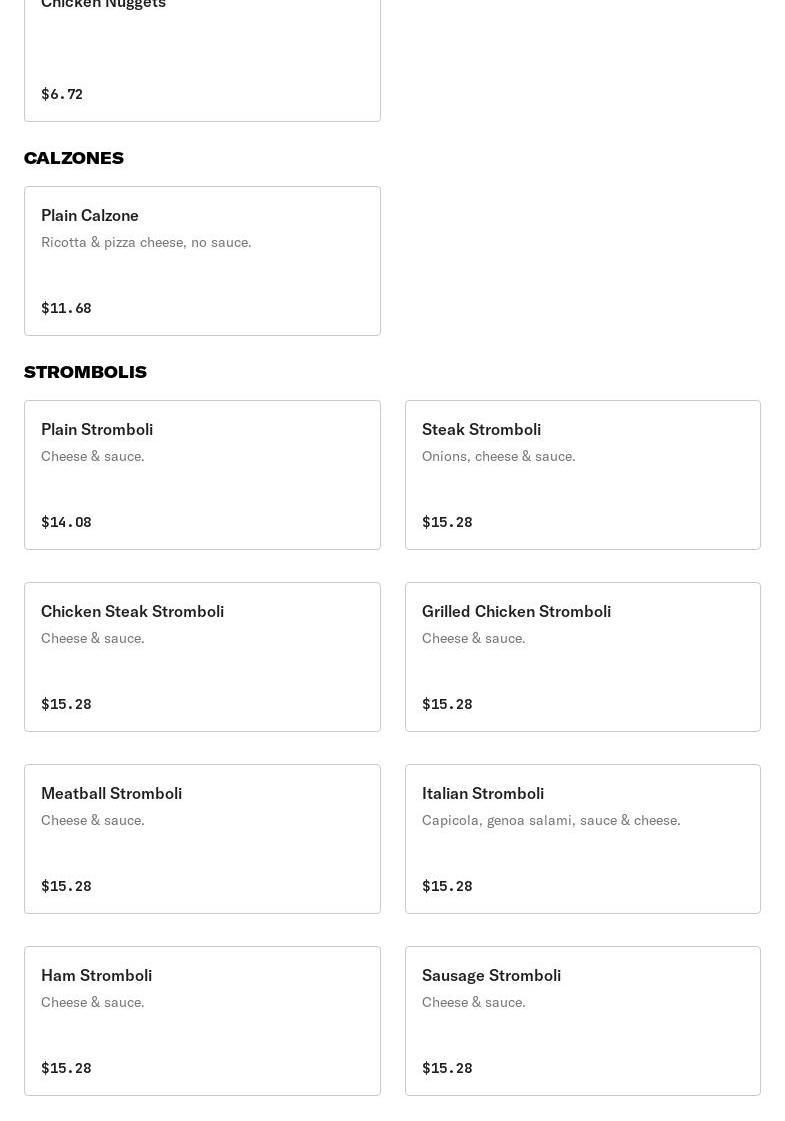
Task: Pick the Meatball Stromboli item
Action: pyautogui.click(x=202, y=839)
